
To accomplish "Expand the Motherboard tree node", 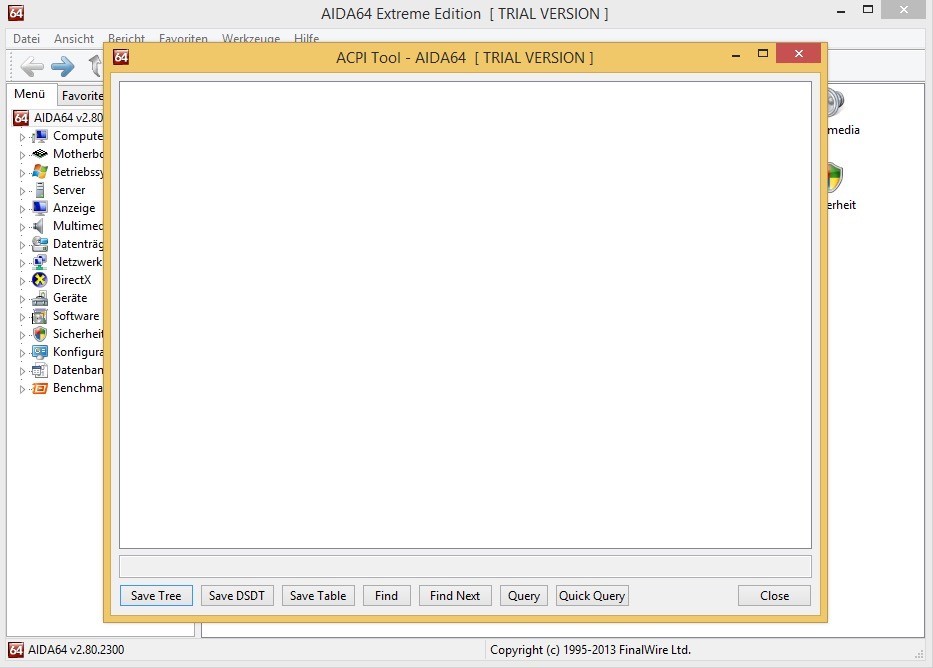I will tap(22, 155).
